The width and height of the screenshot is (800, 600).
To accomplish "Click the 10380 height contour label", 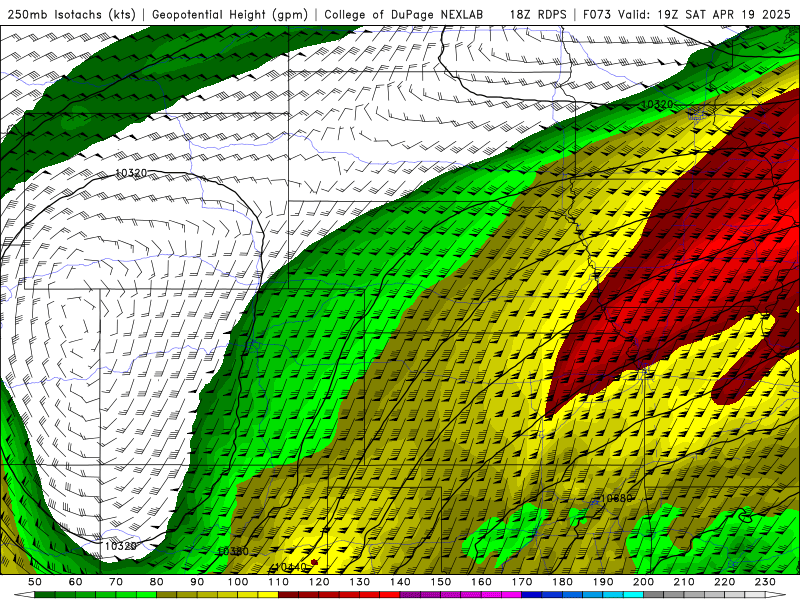I will click(x=233, y=552).
